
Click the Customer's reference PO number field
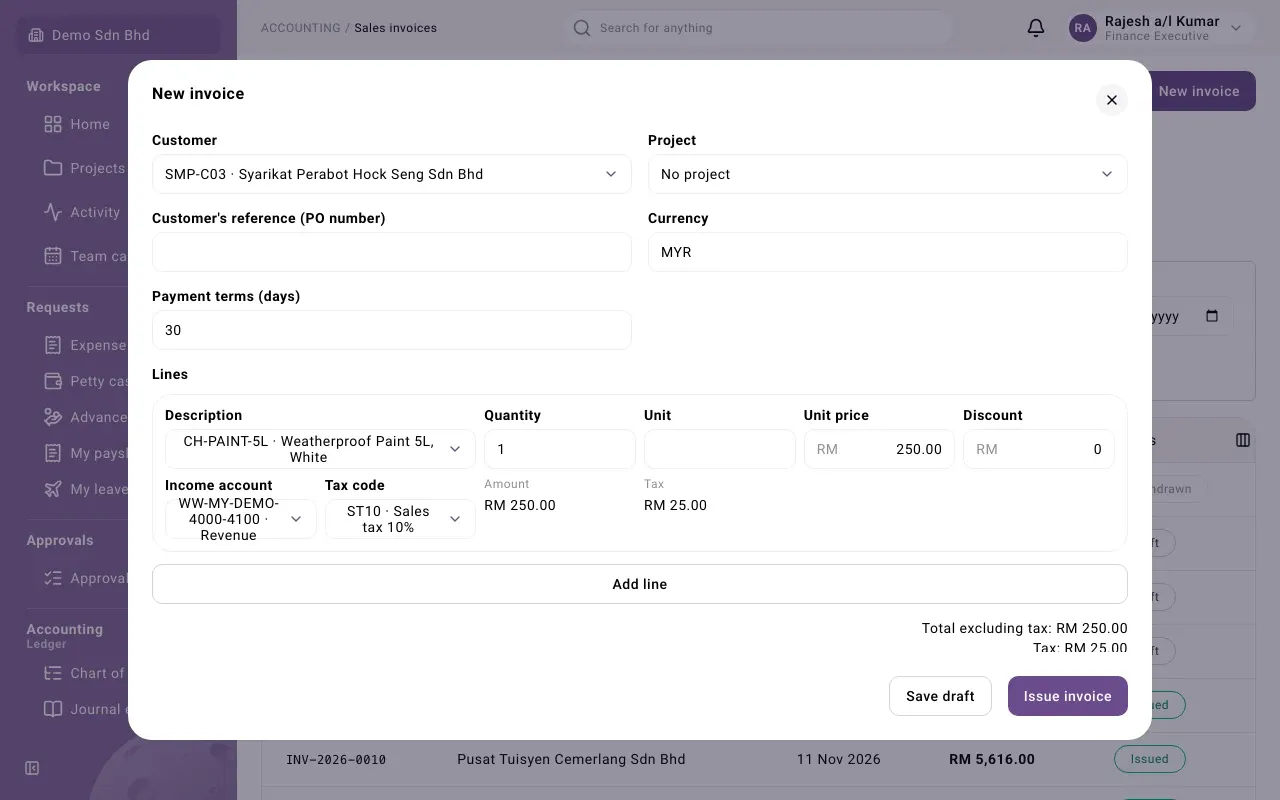[392, 252]
